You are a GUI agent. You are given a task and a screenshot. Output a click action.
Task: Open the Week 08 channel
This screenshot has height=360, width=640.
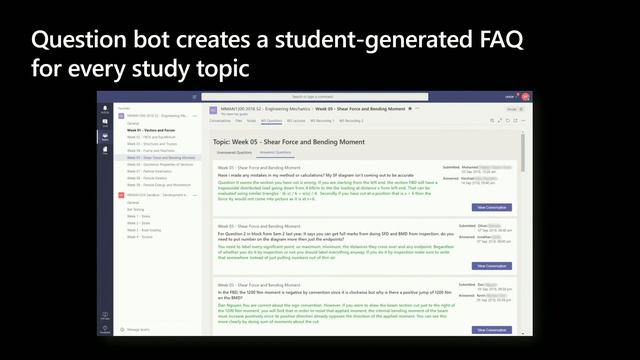(147, 178)
